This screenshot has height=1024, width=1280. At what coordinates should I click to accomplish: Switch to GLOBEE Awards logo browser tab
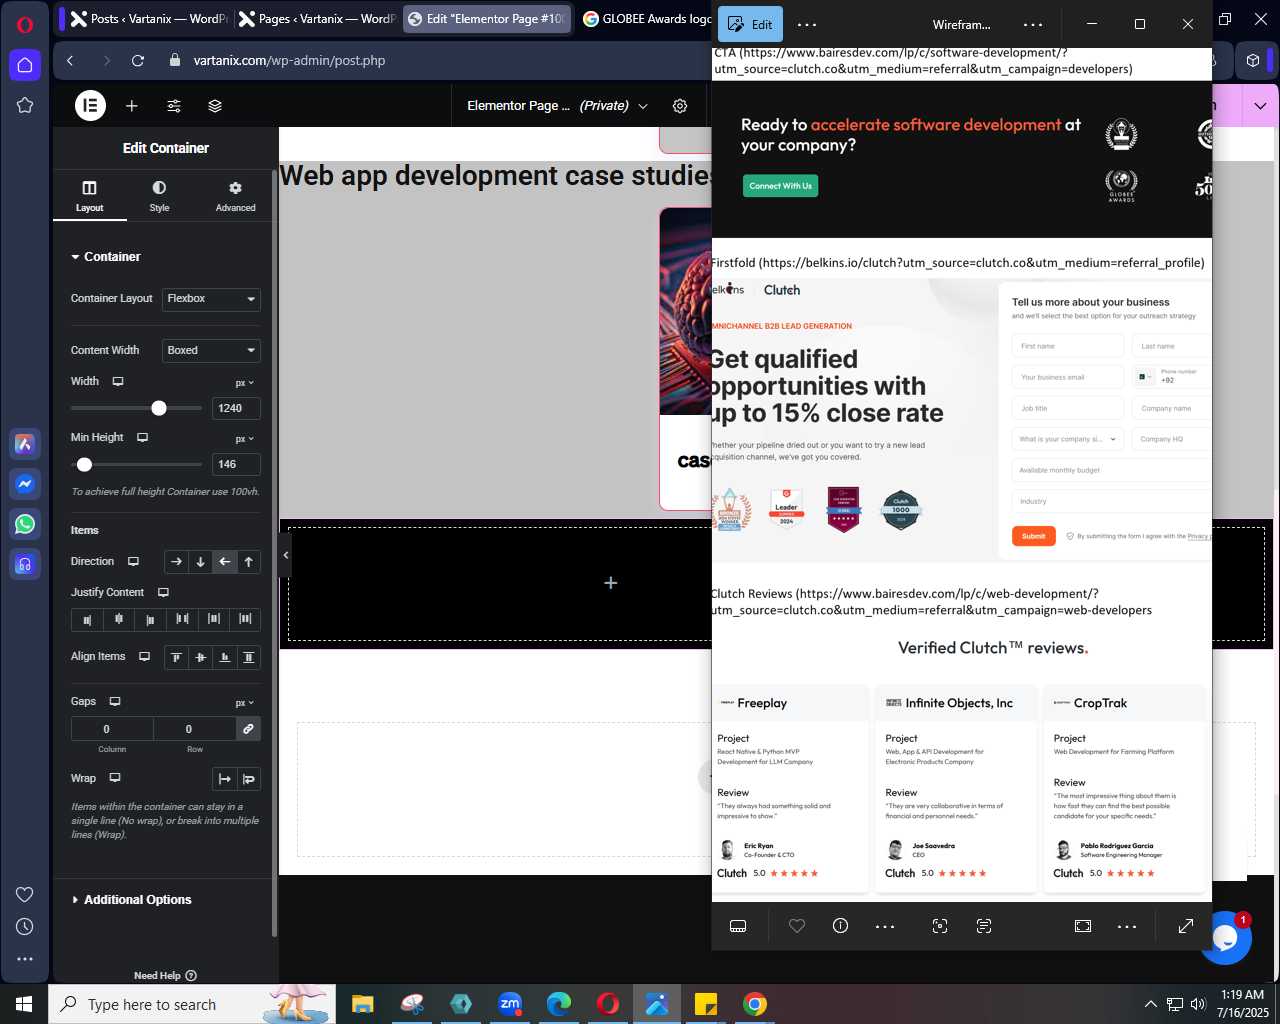tap(647, 19)
